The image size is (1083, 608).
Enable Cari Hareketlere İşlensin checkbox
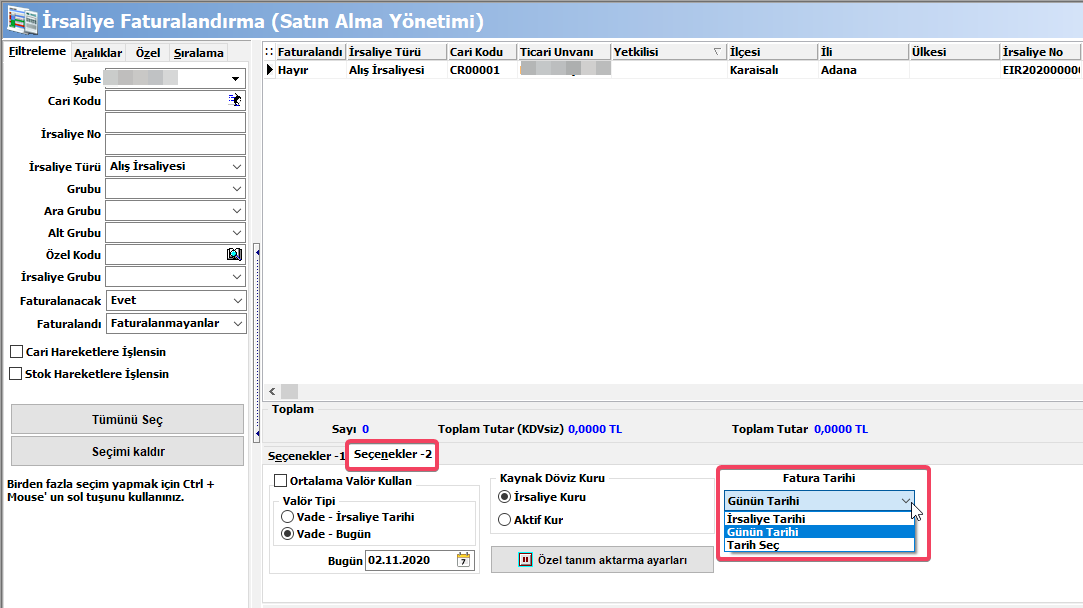(16, 352)
